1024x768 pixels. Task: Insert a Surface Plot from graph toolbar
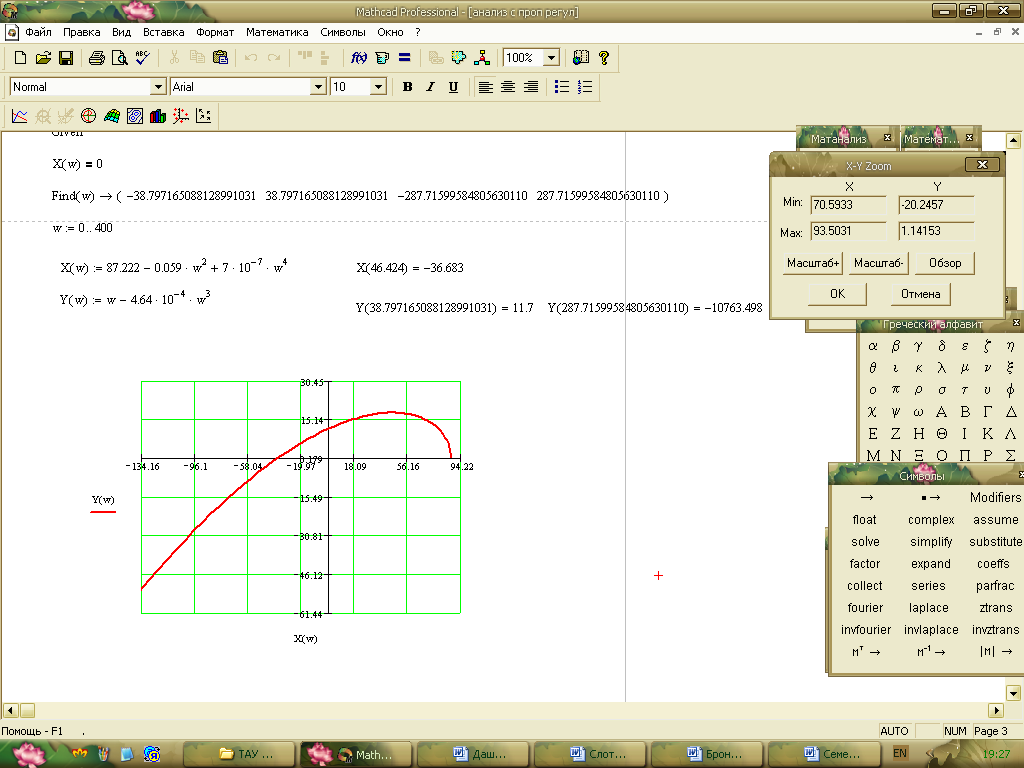[111, 116]
